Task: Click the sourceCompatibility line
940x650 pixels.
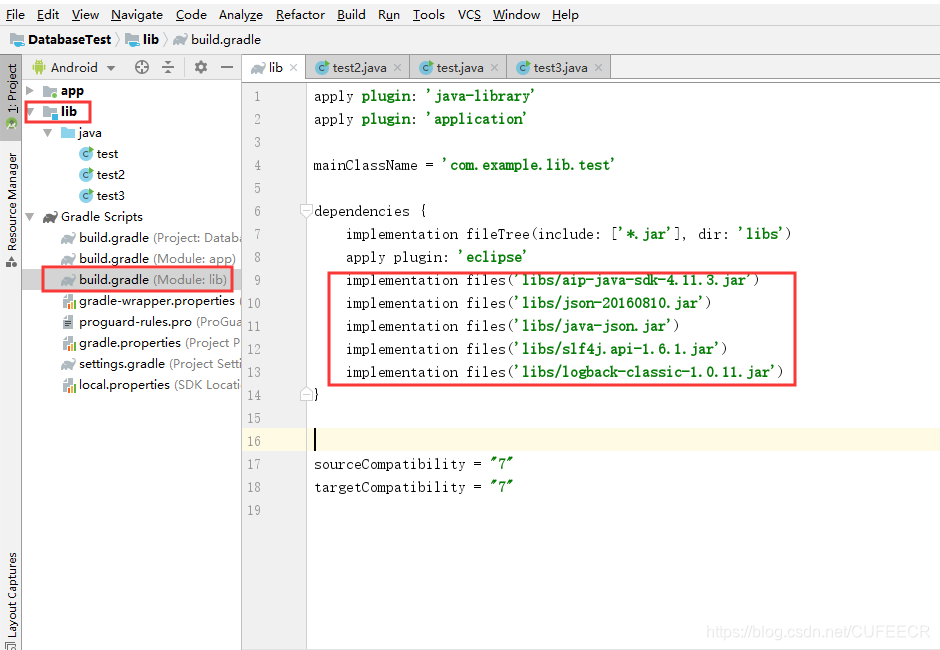Action: click(x=414, y=464)
